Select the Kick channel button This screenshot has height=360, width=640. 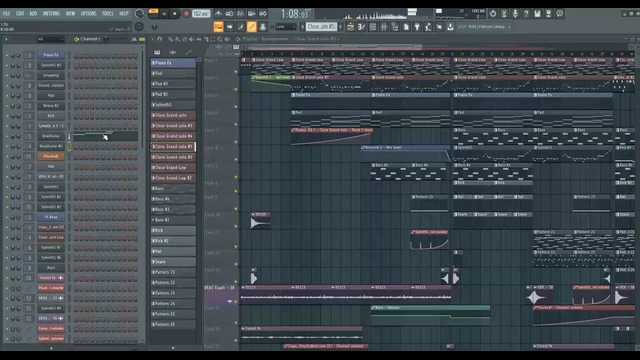[51, 116]
